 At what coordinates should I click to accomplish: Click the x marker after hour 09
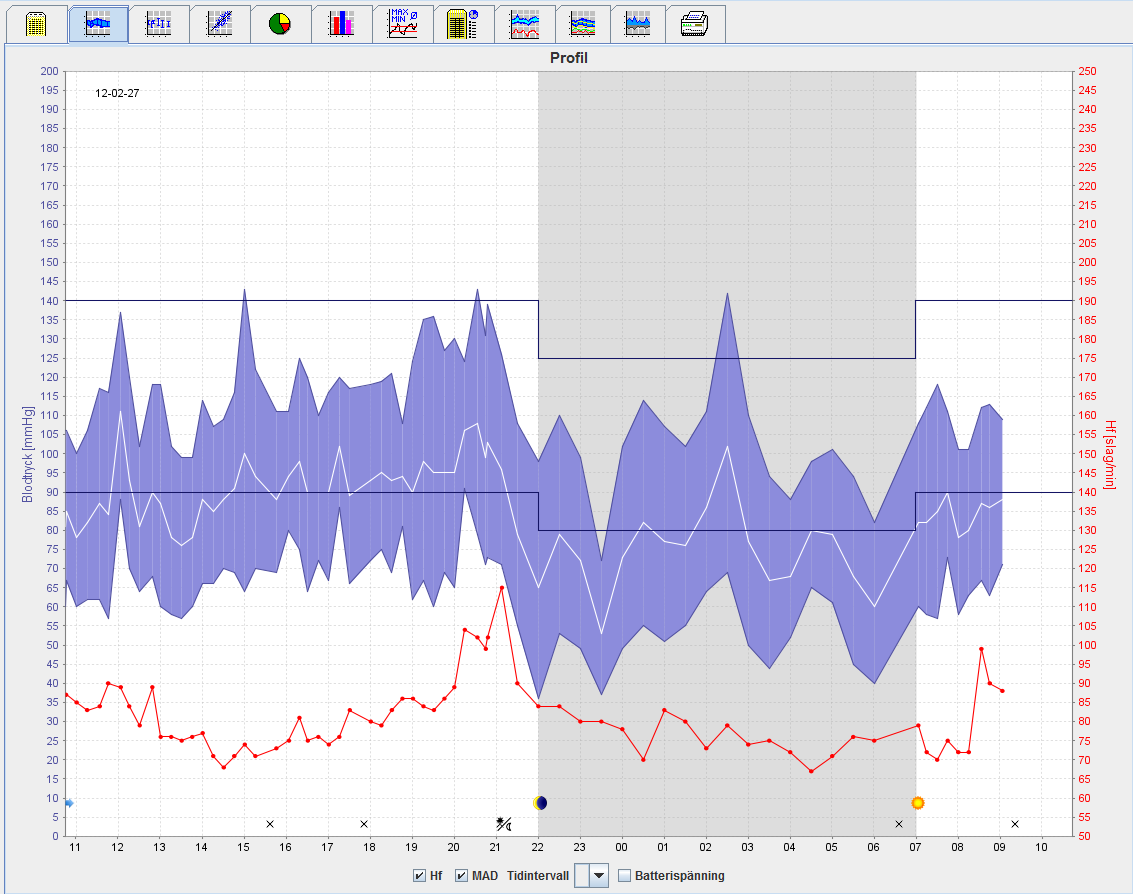tap(1014, 824)
